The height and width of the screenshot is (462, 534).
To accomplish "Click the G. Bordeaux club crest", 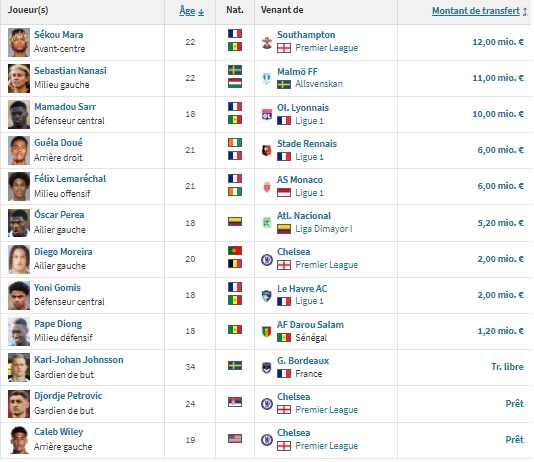I will [x=267, y=368].
